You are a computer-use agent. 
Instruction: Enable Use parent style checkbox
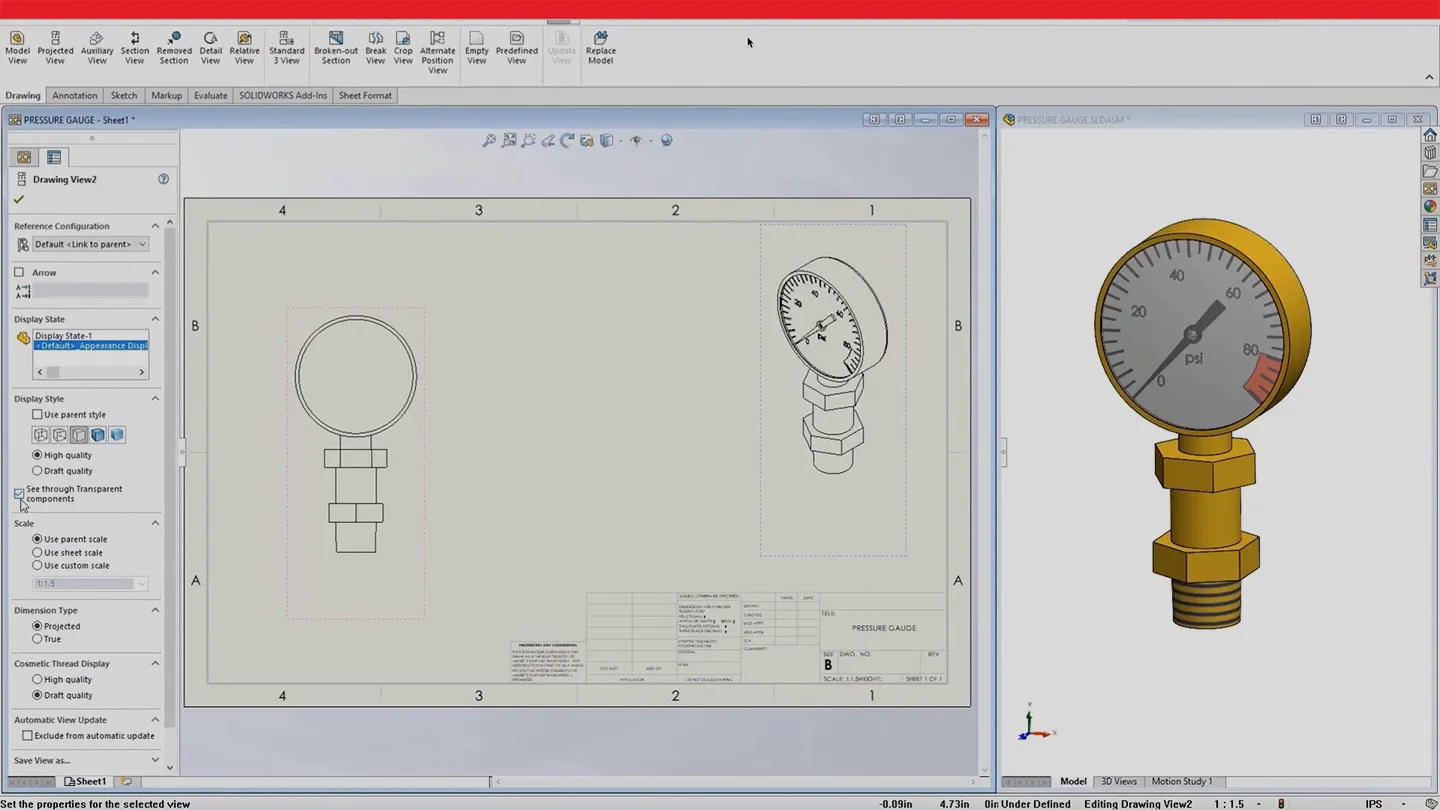click(37, 414)
